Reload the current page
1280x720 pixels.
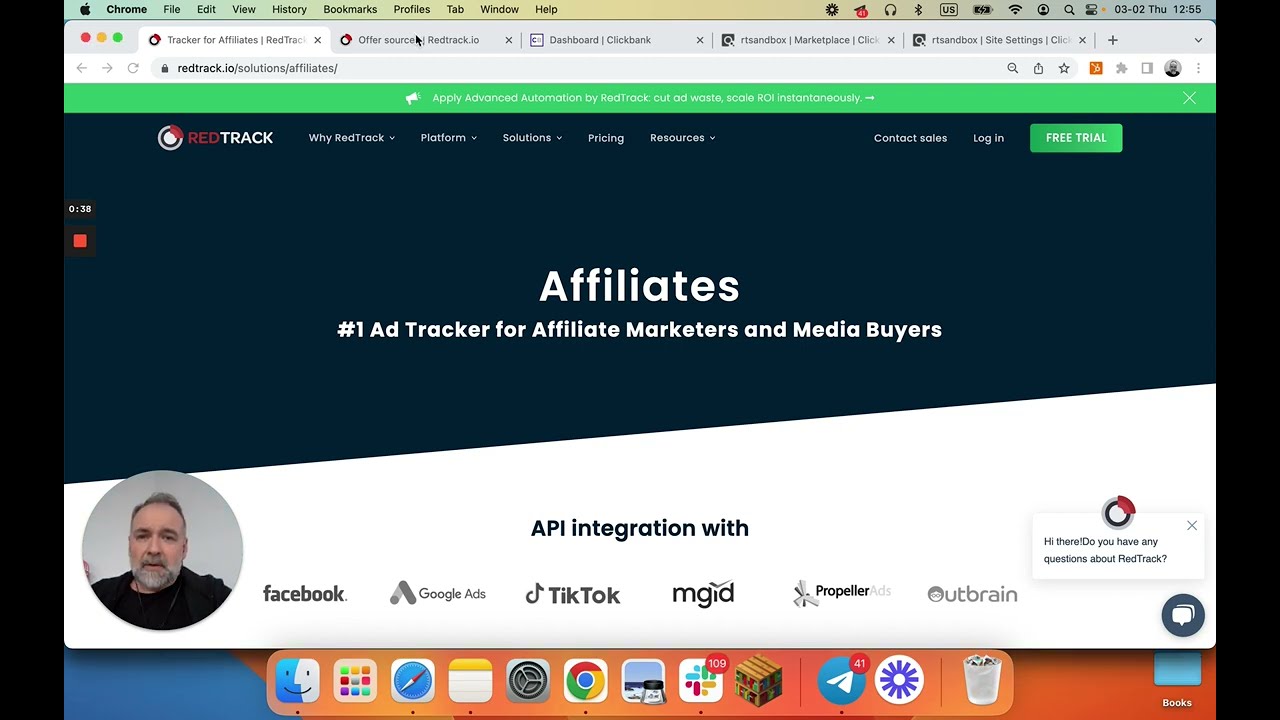click(133, 68)
